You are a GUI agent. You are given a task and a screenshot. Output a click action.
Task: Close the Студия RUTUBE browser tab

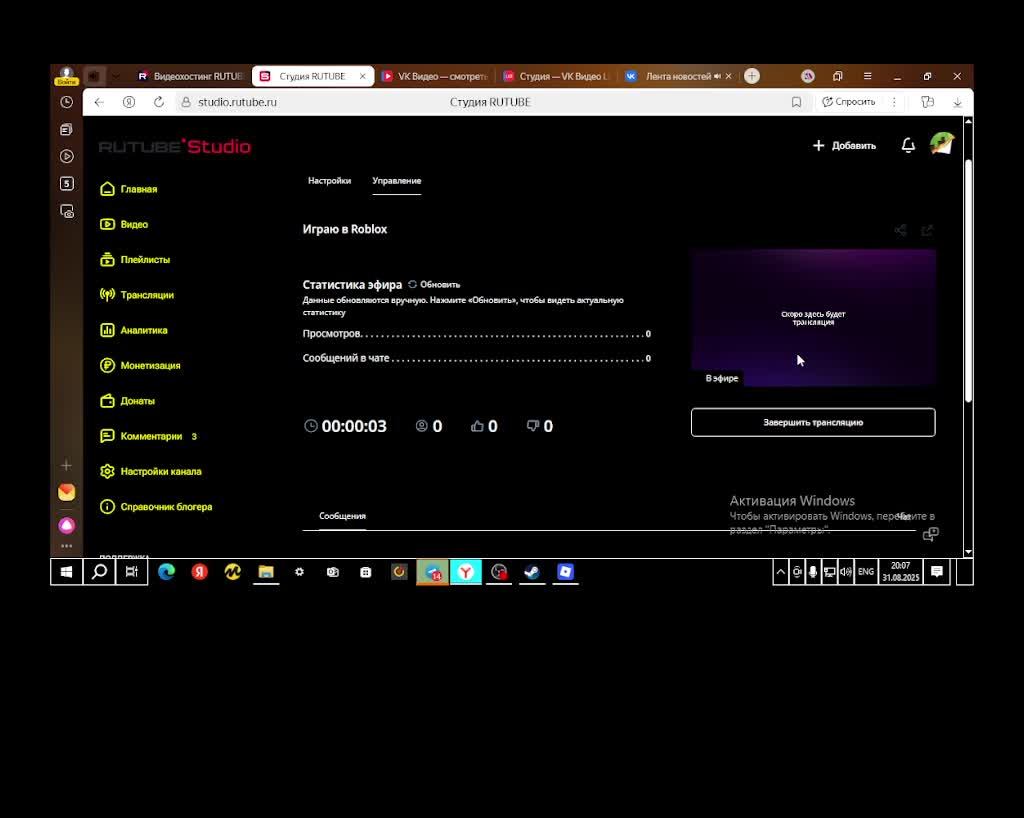point(362,76)
